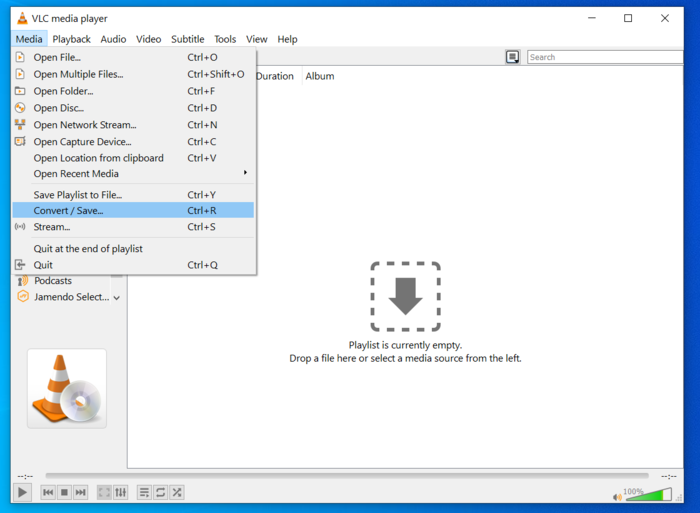
Task: Enable random shuffle playback
Action: click(x=177, y=492)
